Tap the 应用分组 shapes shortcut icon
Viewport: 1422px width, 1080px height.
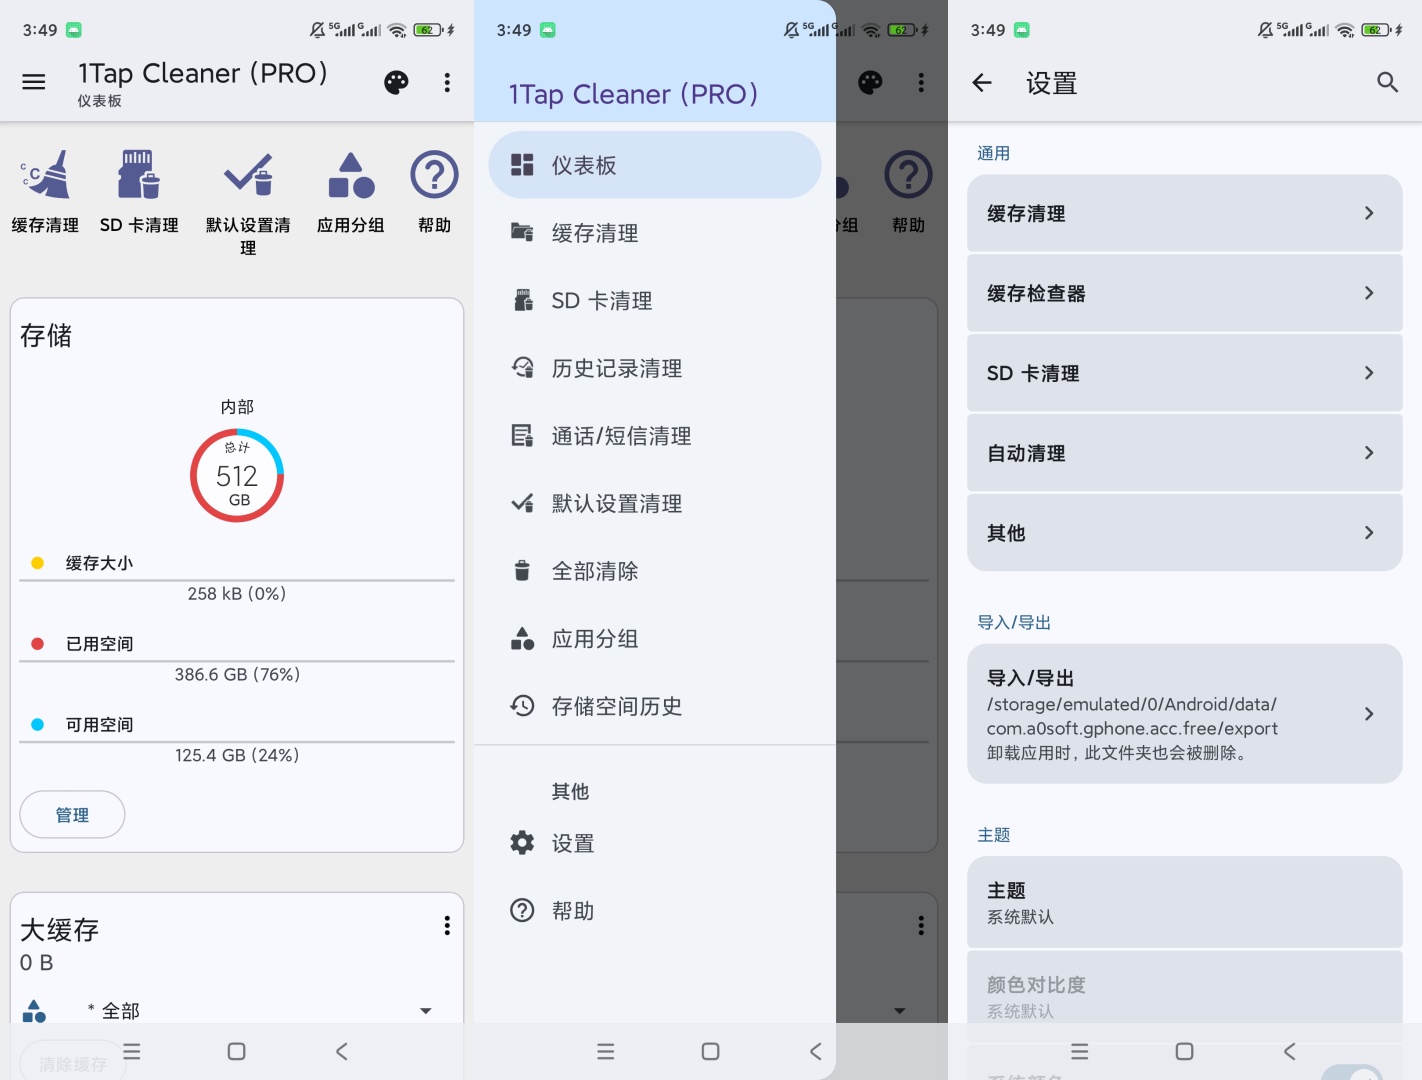pos(351,175)
